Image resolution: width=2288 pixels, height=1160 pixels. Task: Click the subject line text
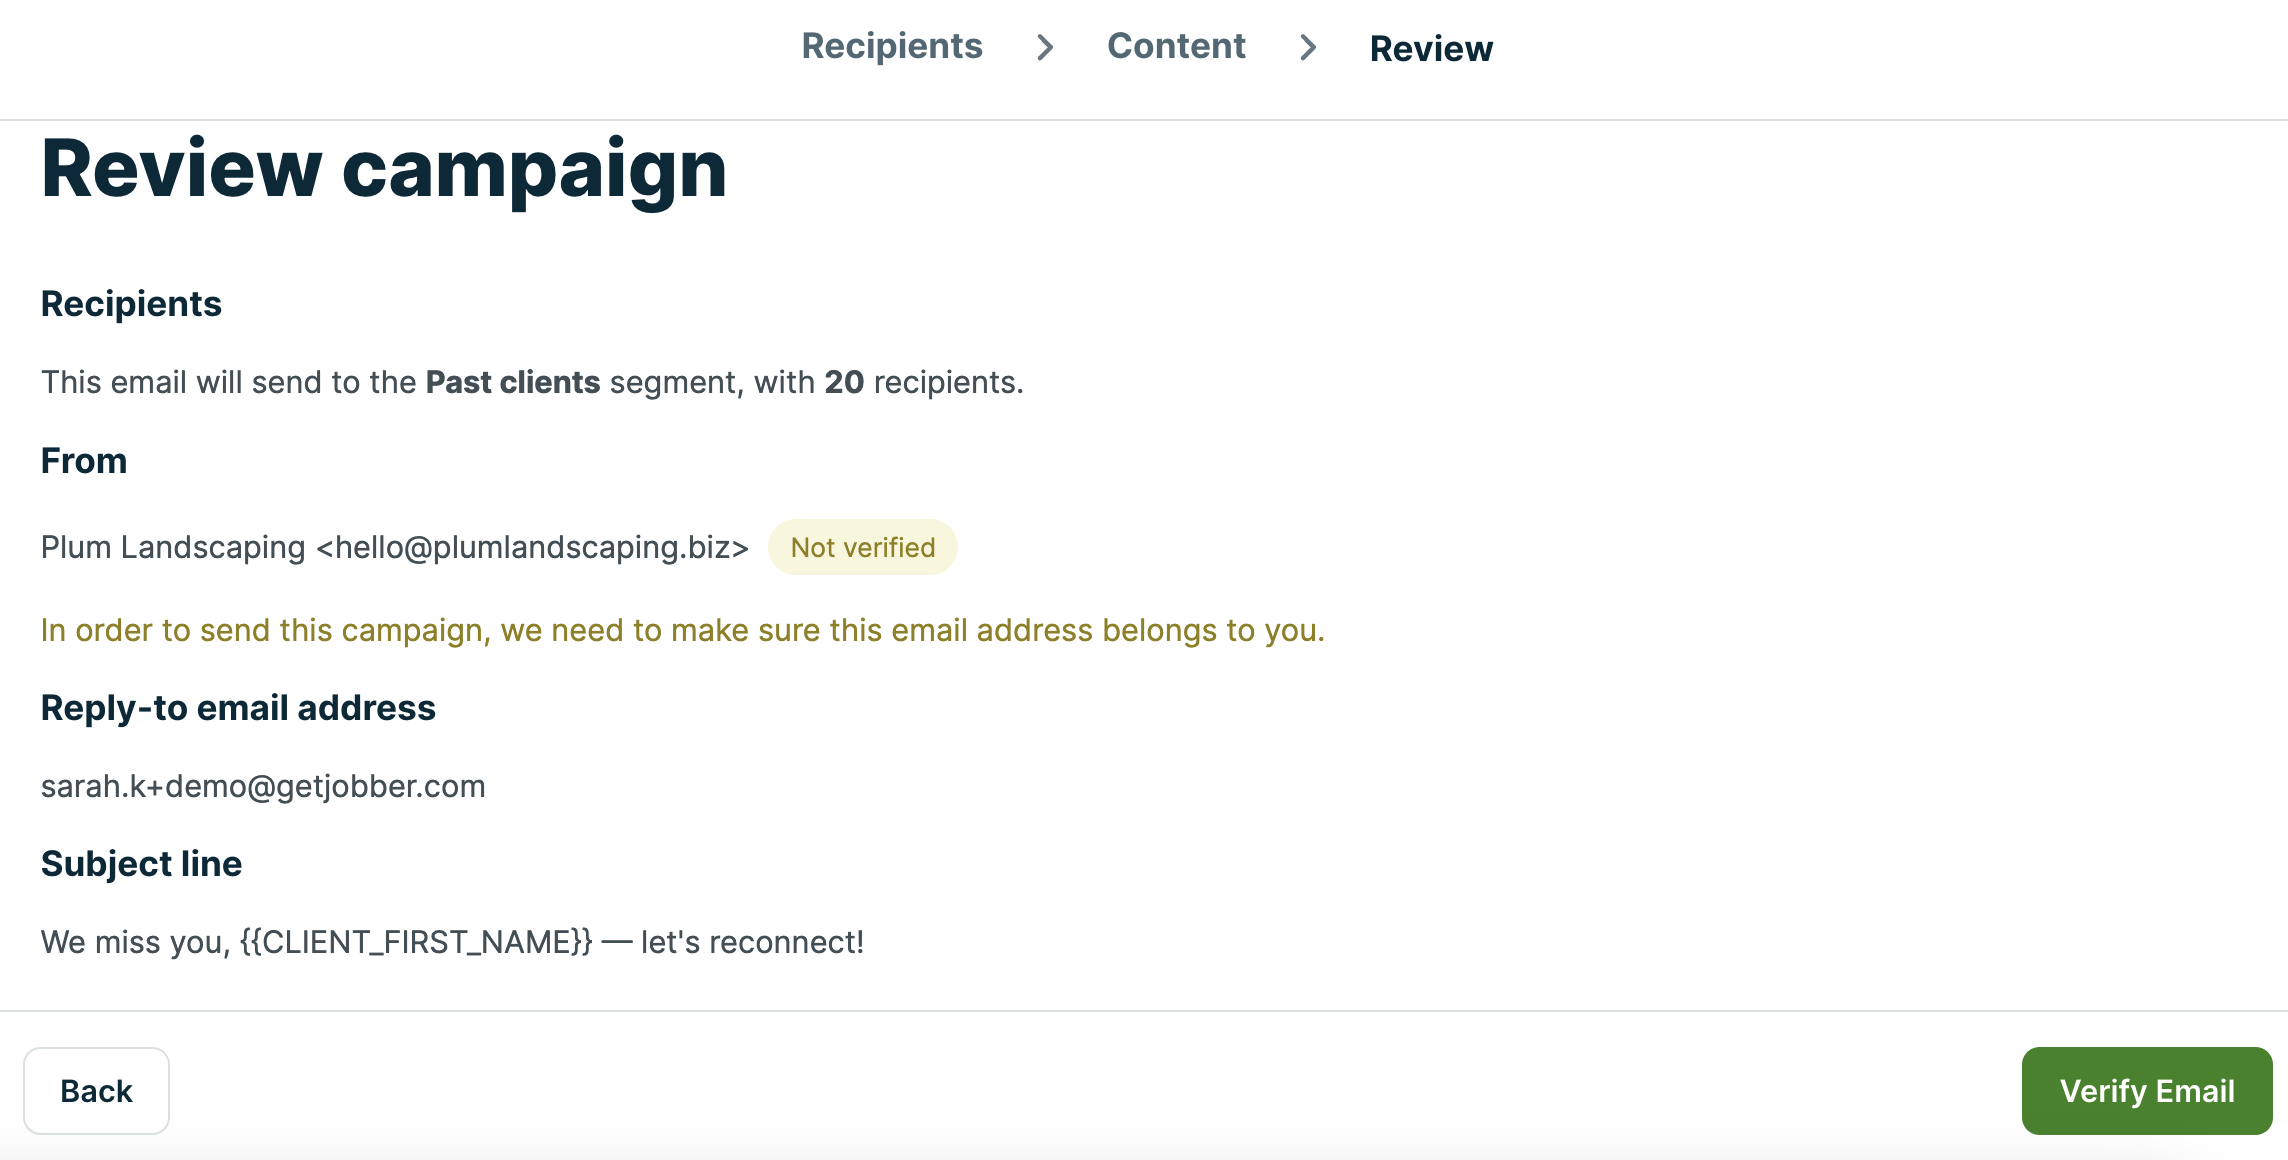(452, 942)
